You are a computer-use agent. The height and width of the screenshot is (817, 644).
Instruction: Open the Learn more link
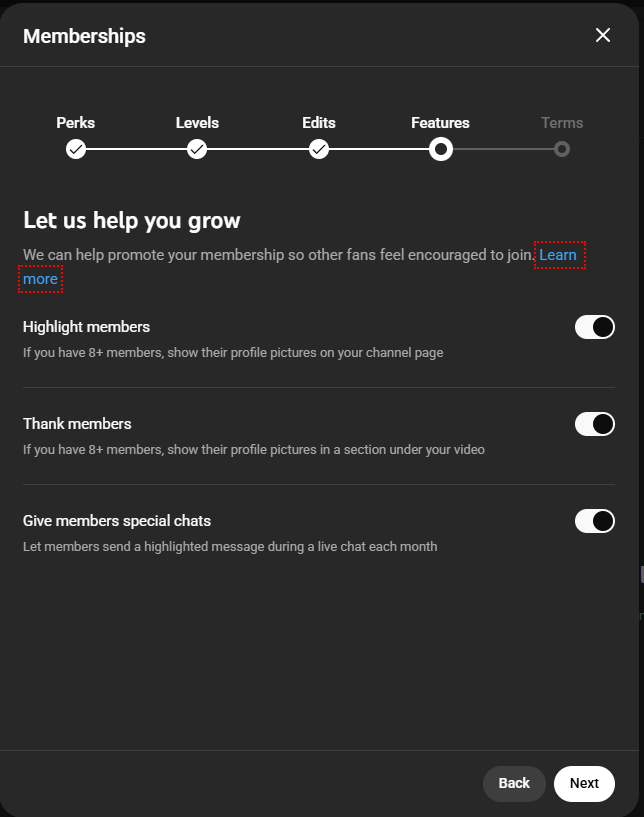(559, 254)
